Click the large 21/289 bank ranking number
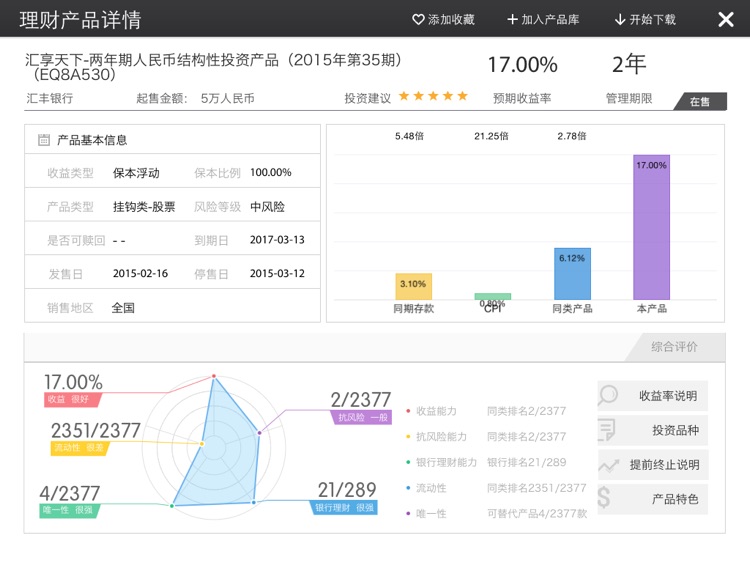 [347, 490]
